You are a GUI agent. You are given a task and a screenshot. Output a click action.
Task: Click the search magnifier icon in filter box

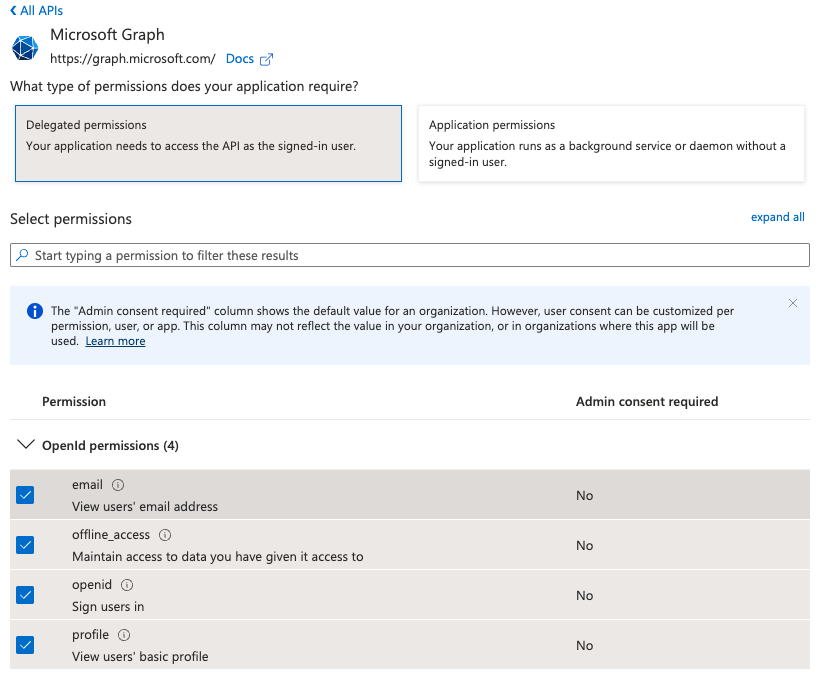tap(22, 255)
